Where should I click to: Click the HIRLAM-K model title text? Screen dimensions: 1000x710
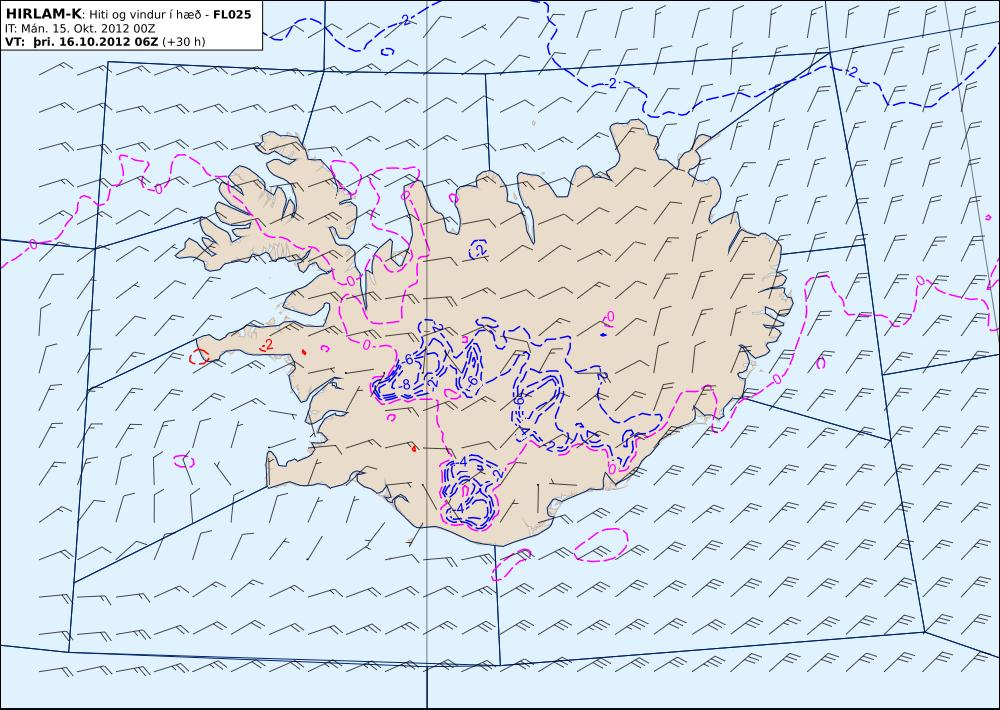[x=43, y=14]
